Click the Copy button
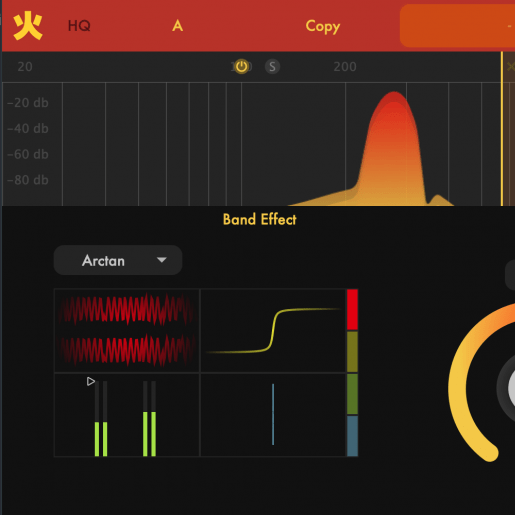This screenshot has height=515, width=515. (323, 26)
